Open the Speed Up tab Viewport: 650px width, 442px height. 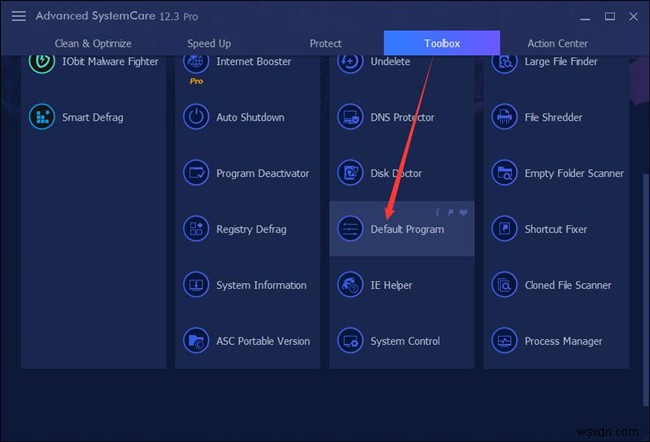pyautogui.click(x=209, y=43)
